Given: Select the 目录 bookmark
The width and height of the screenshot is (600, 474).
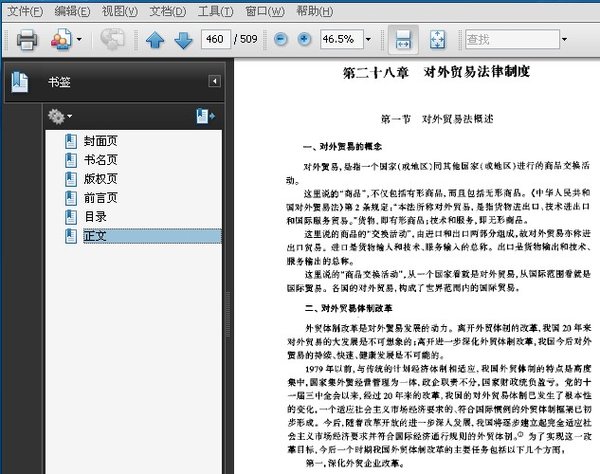Looking at the screenshot, I should 95,217.
